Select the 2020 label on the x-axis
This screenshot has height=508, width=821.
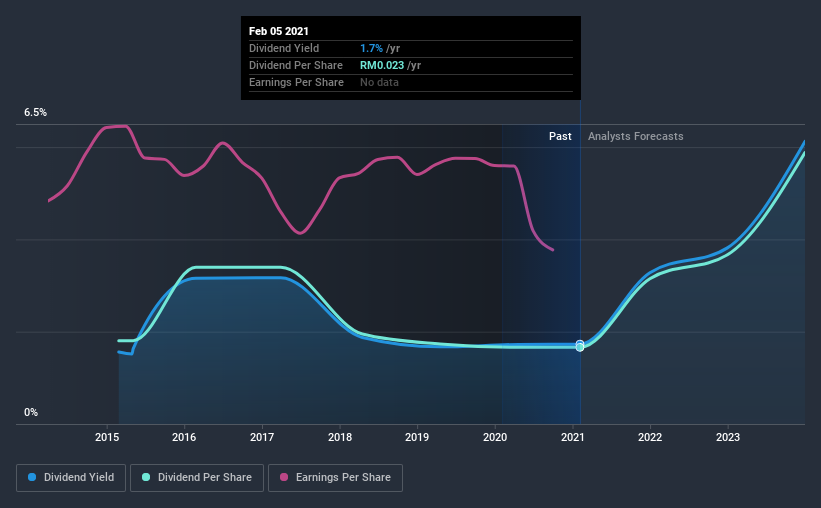[x=495, y=437]
